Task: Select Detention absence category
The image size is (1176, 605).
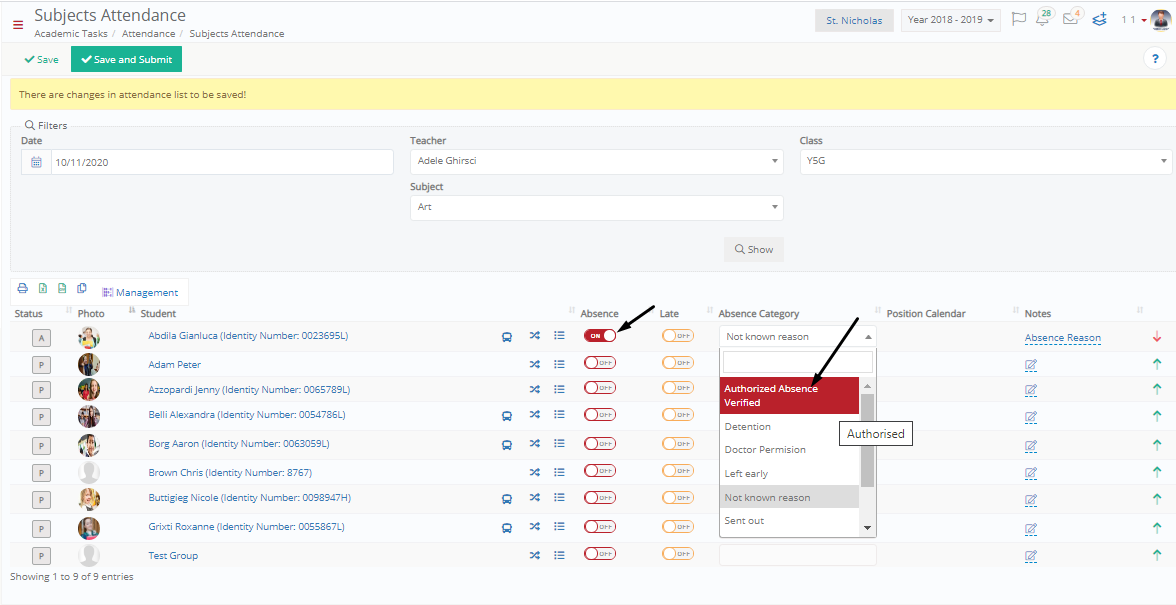Action: (789, 427)
